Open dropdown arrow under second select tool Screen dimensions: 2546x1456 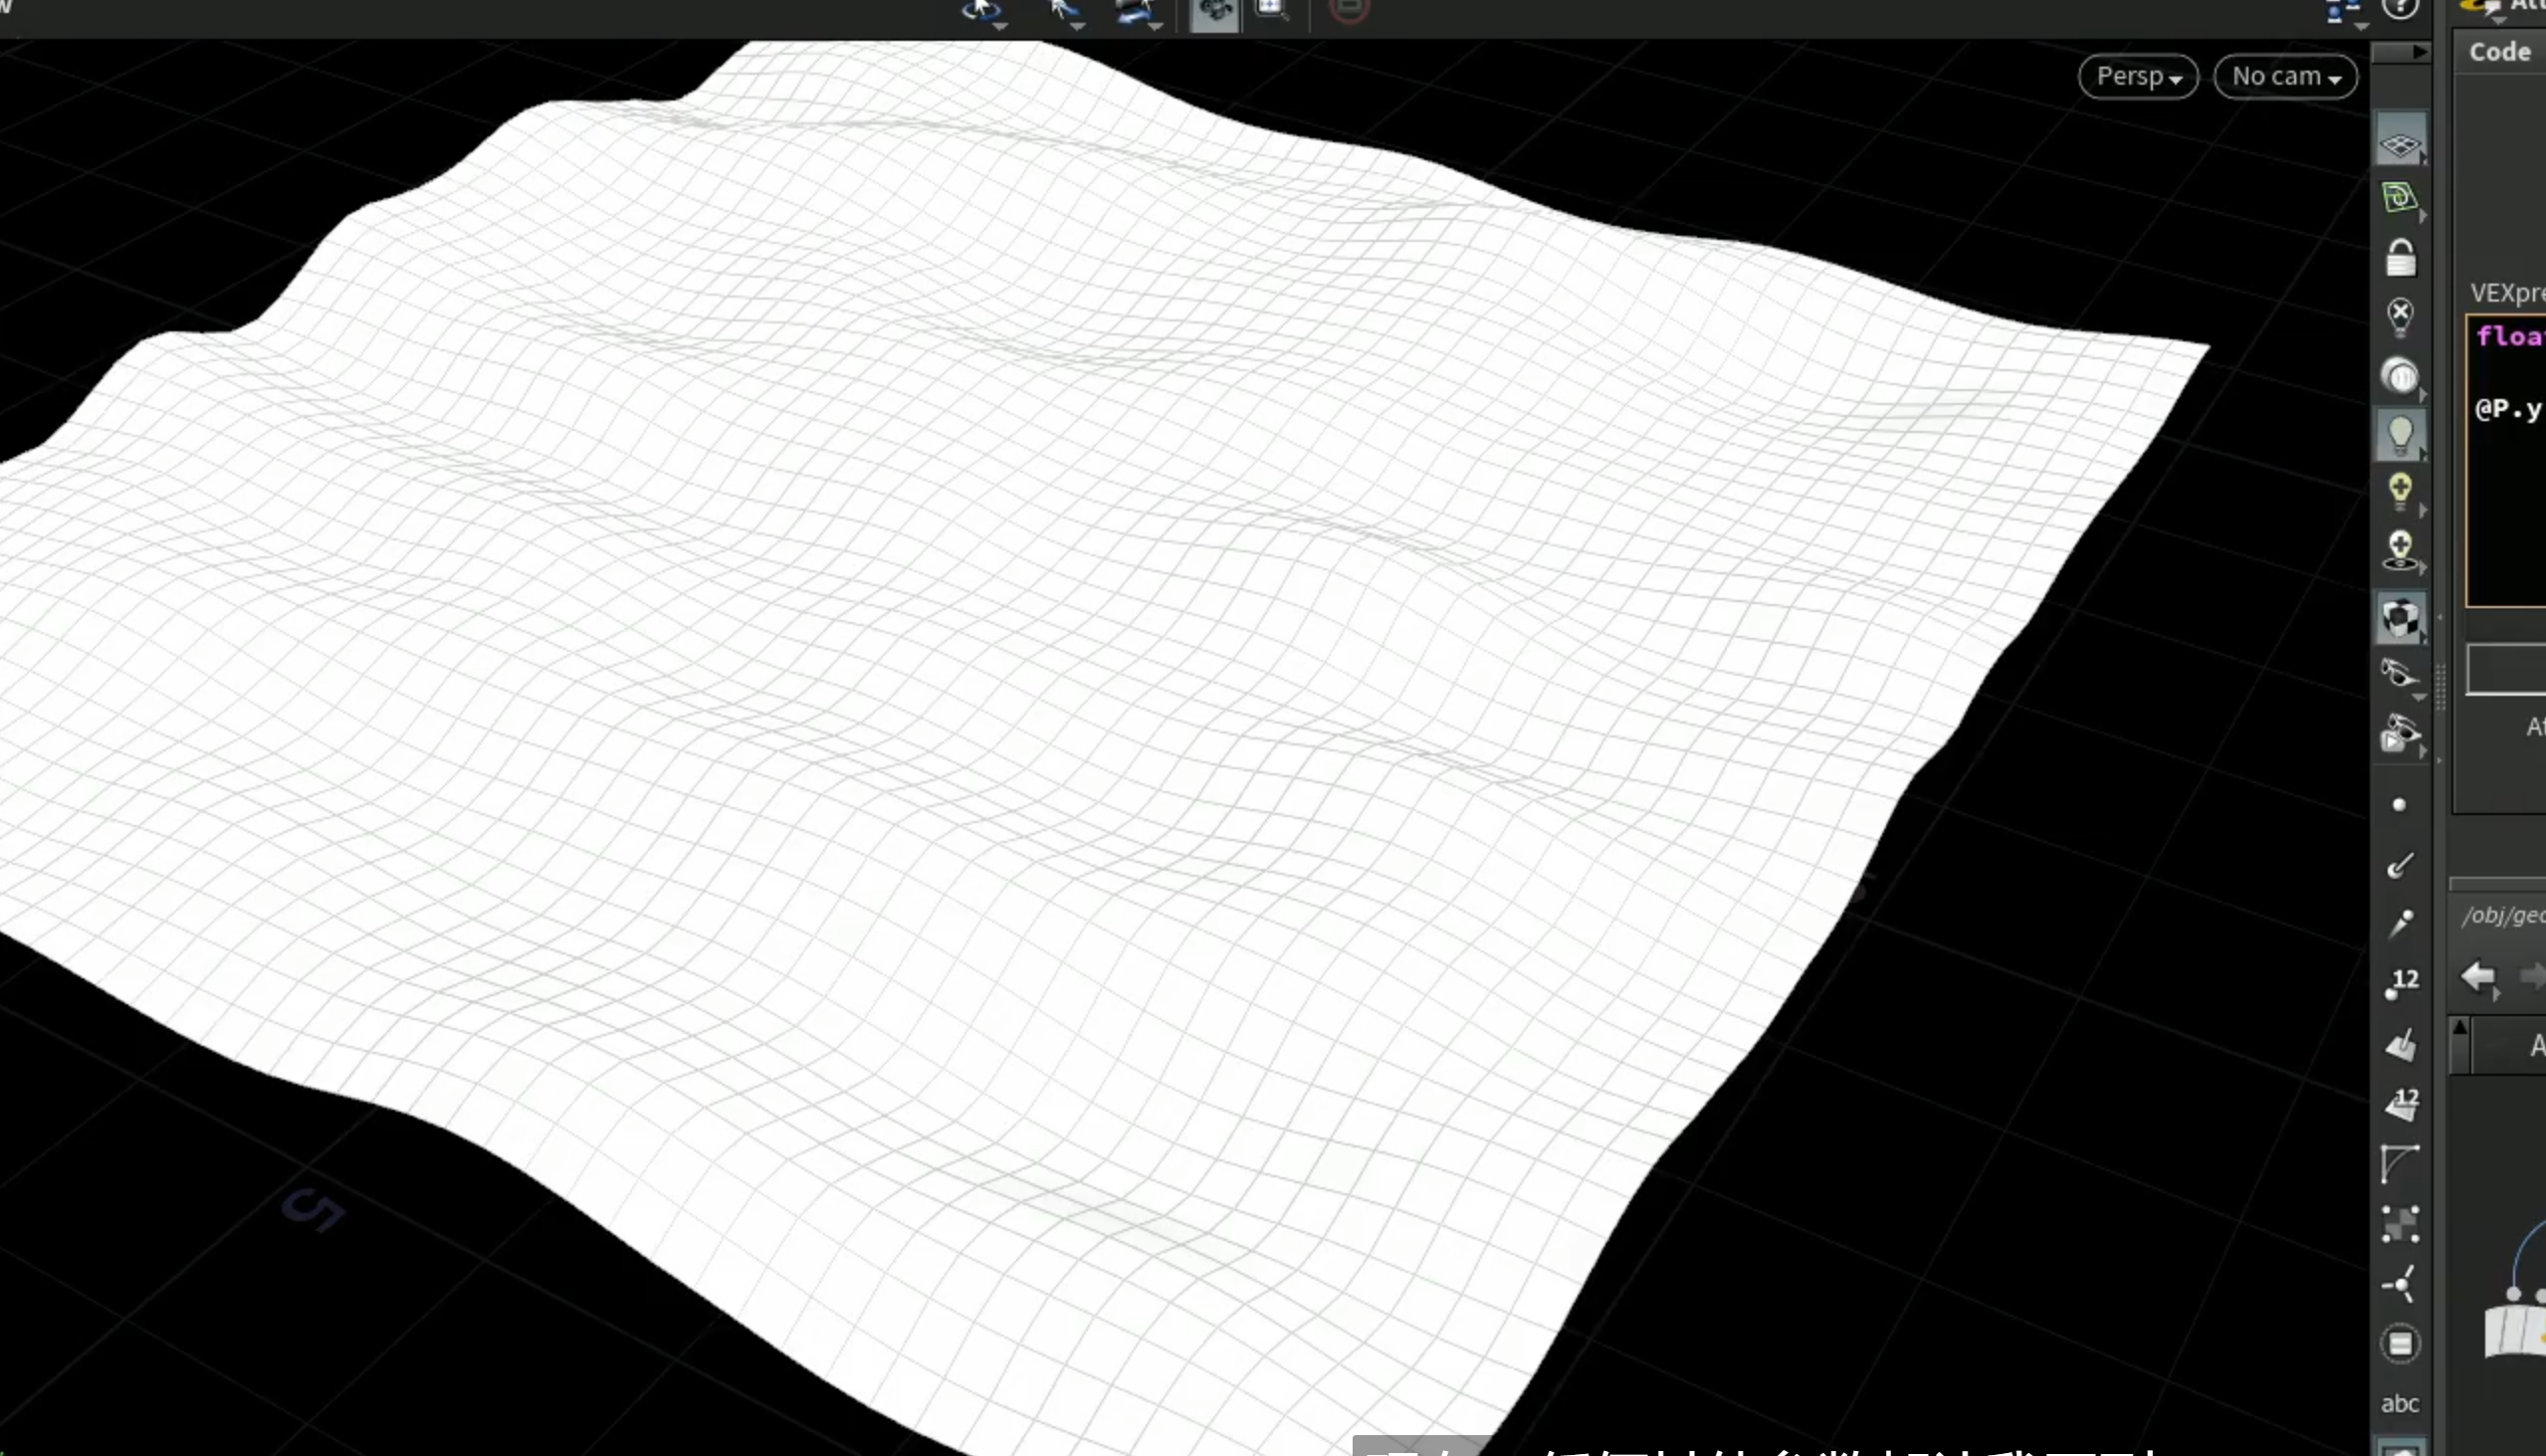[x=1078, y=27]
